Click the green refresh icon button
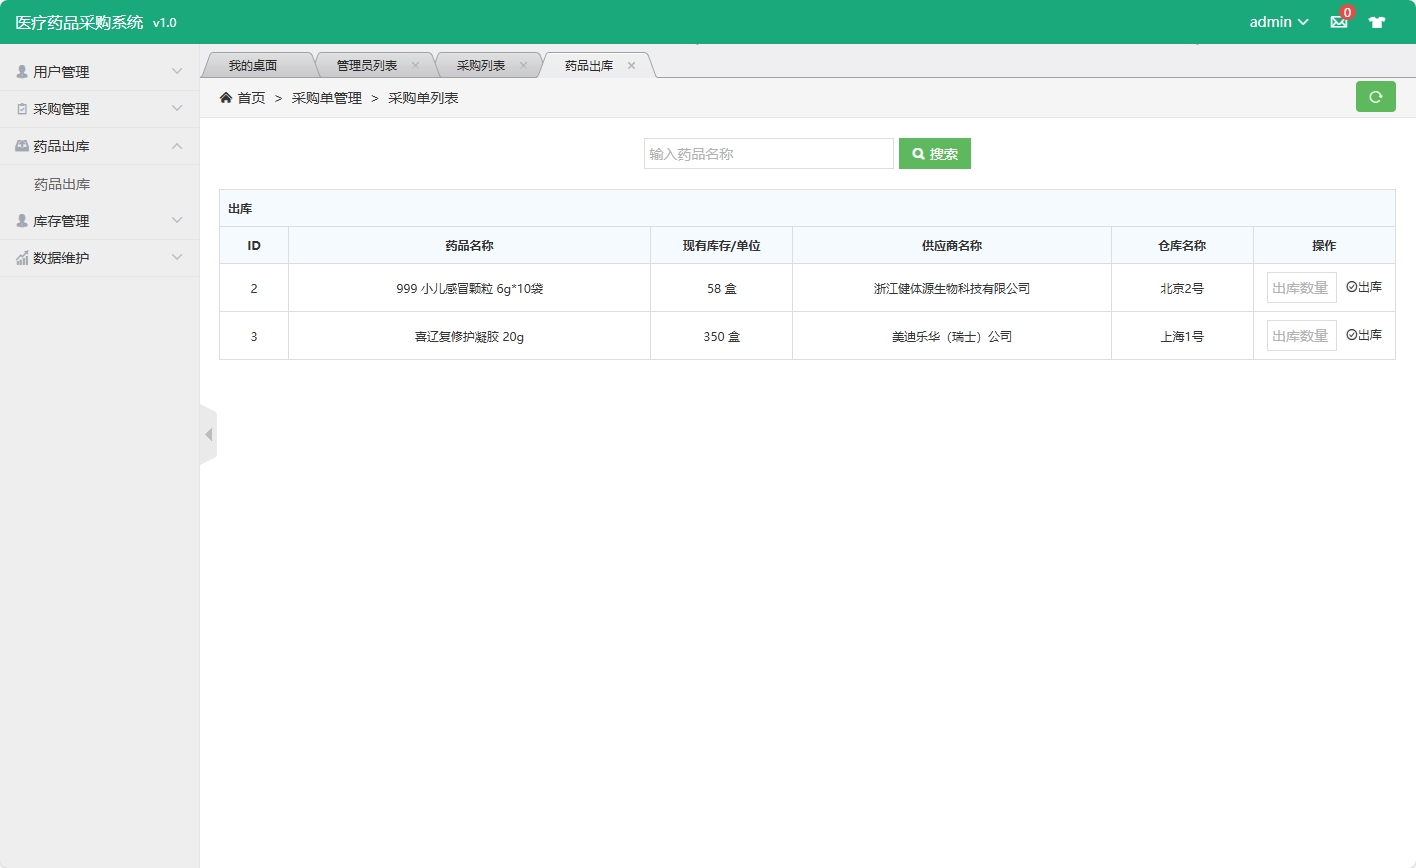1416x868 pixels. [1375, 97]
